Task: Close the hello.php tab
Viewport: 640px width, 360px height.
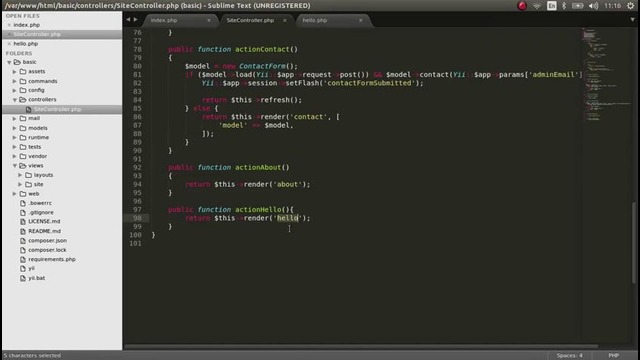Action: (361, 20)
